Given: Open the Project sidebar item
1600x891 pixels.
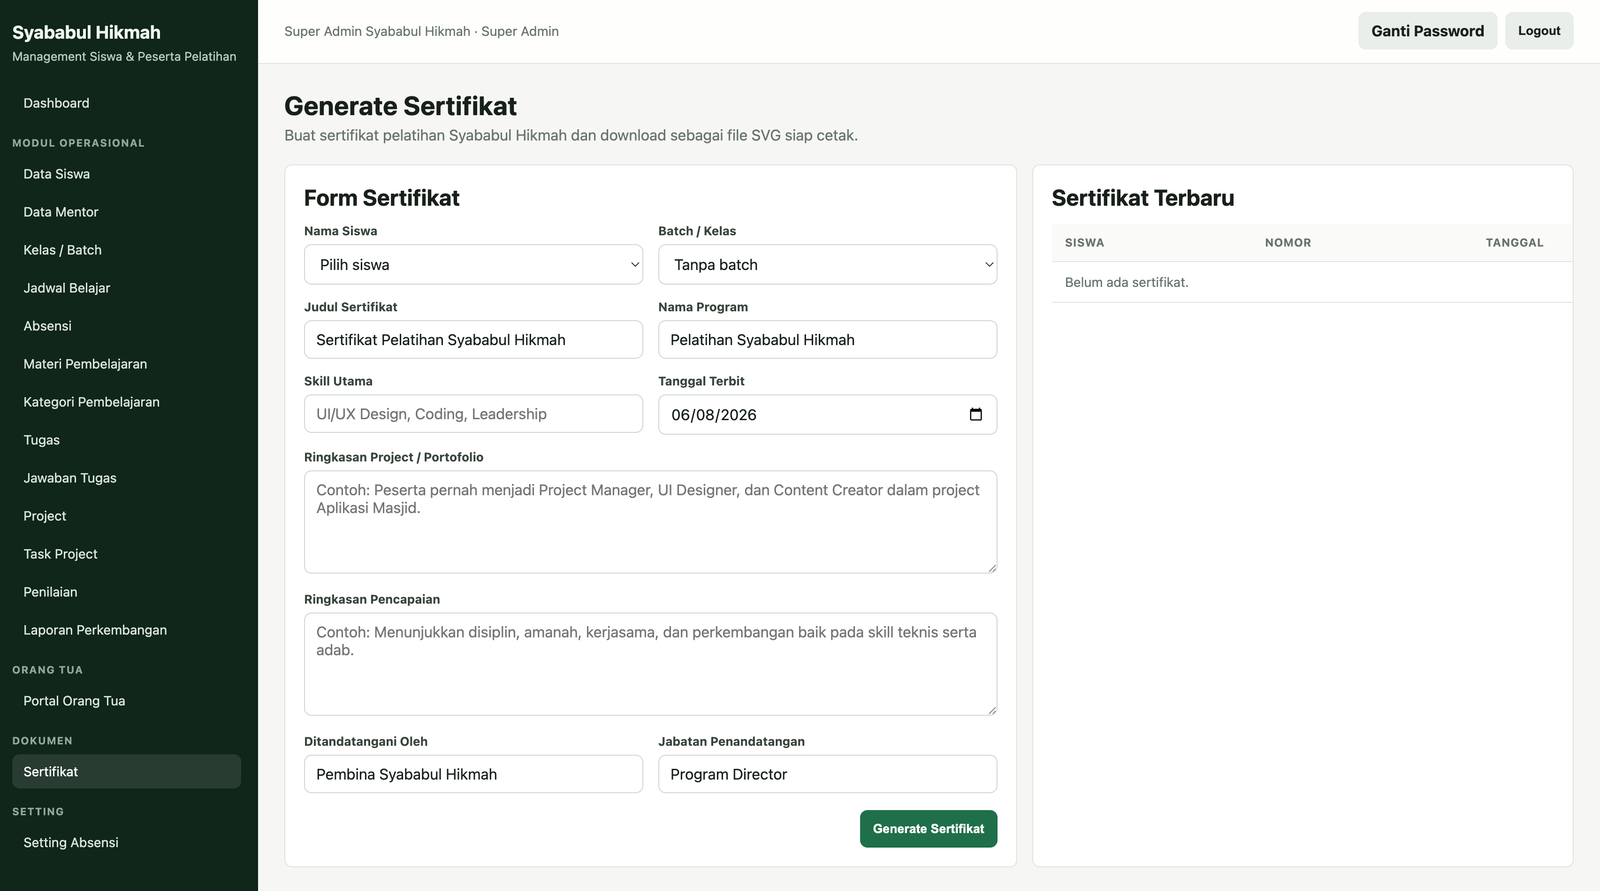Looking at the screenshot, I should click(x=126, y=516).
